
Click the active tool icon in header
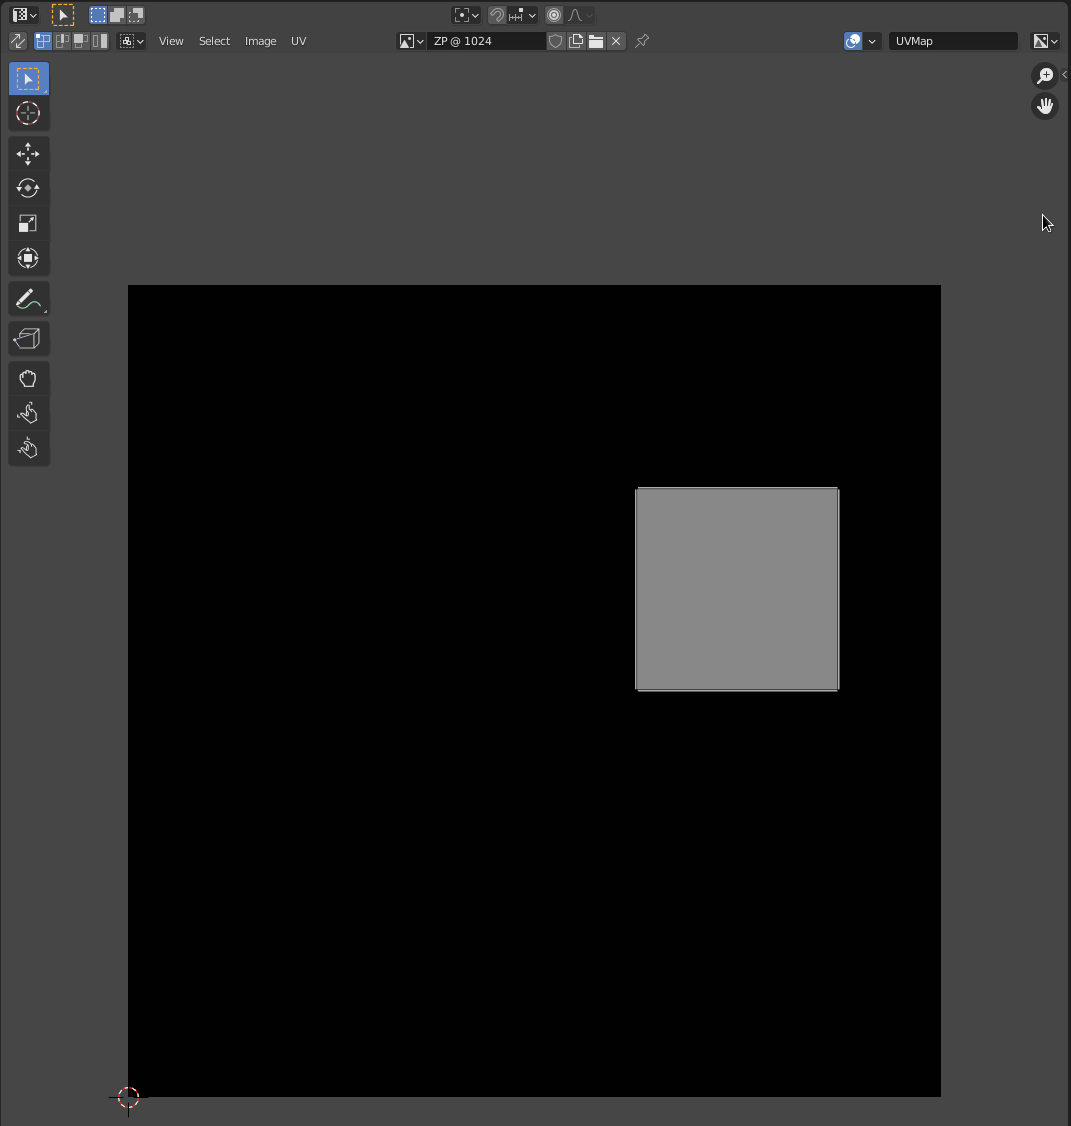[62, 15]
